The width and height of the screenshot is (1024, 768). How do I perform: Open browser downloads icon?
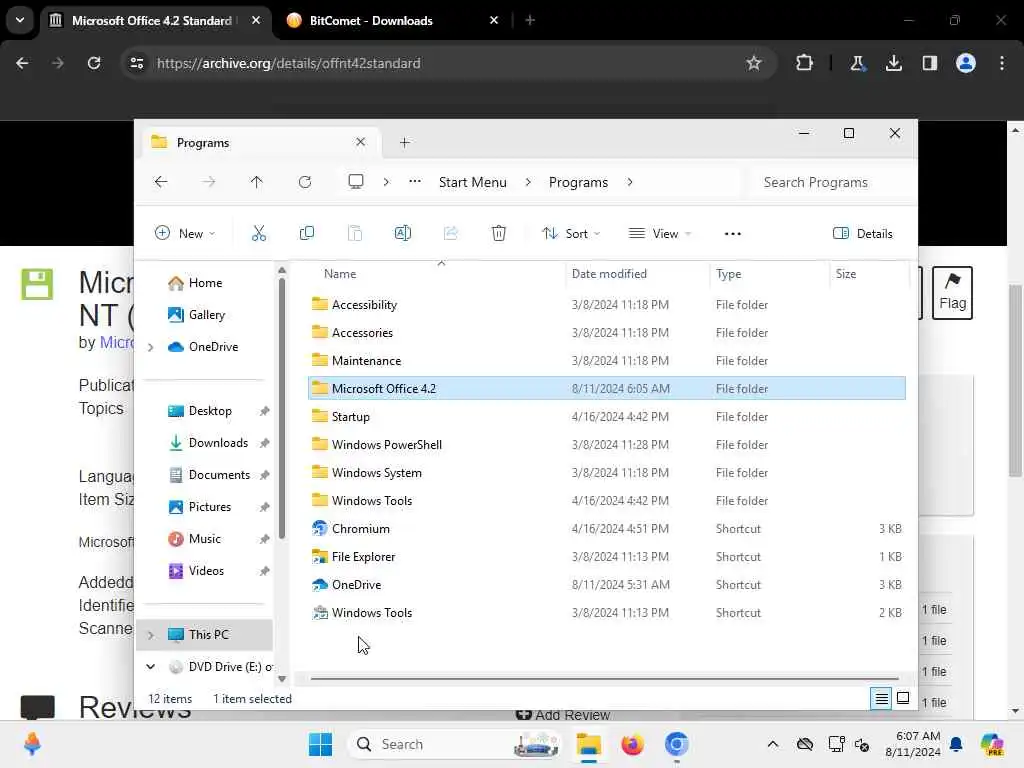[x=893, y=63]
